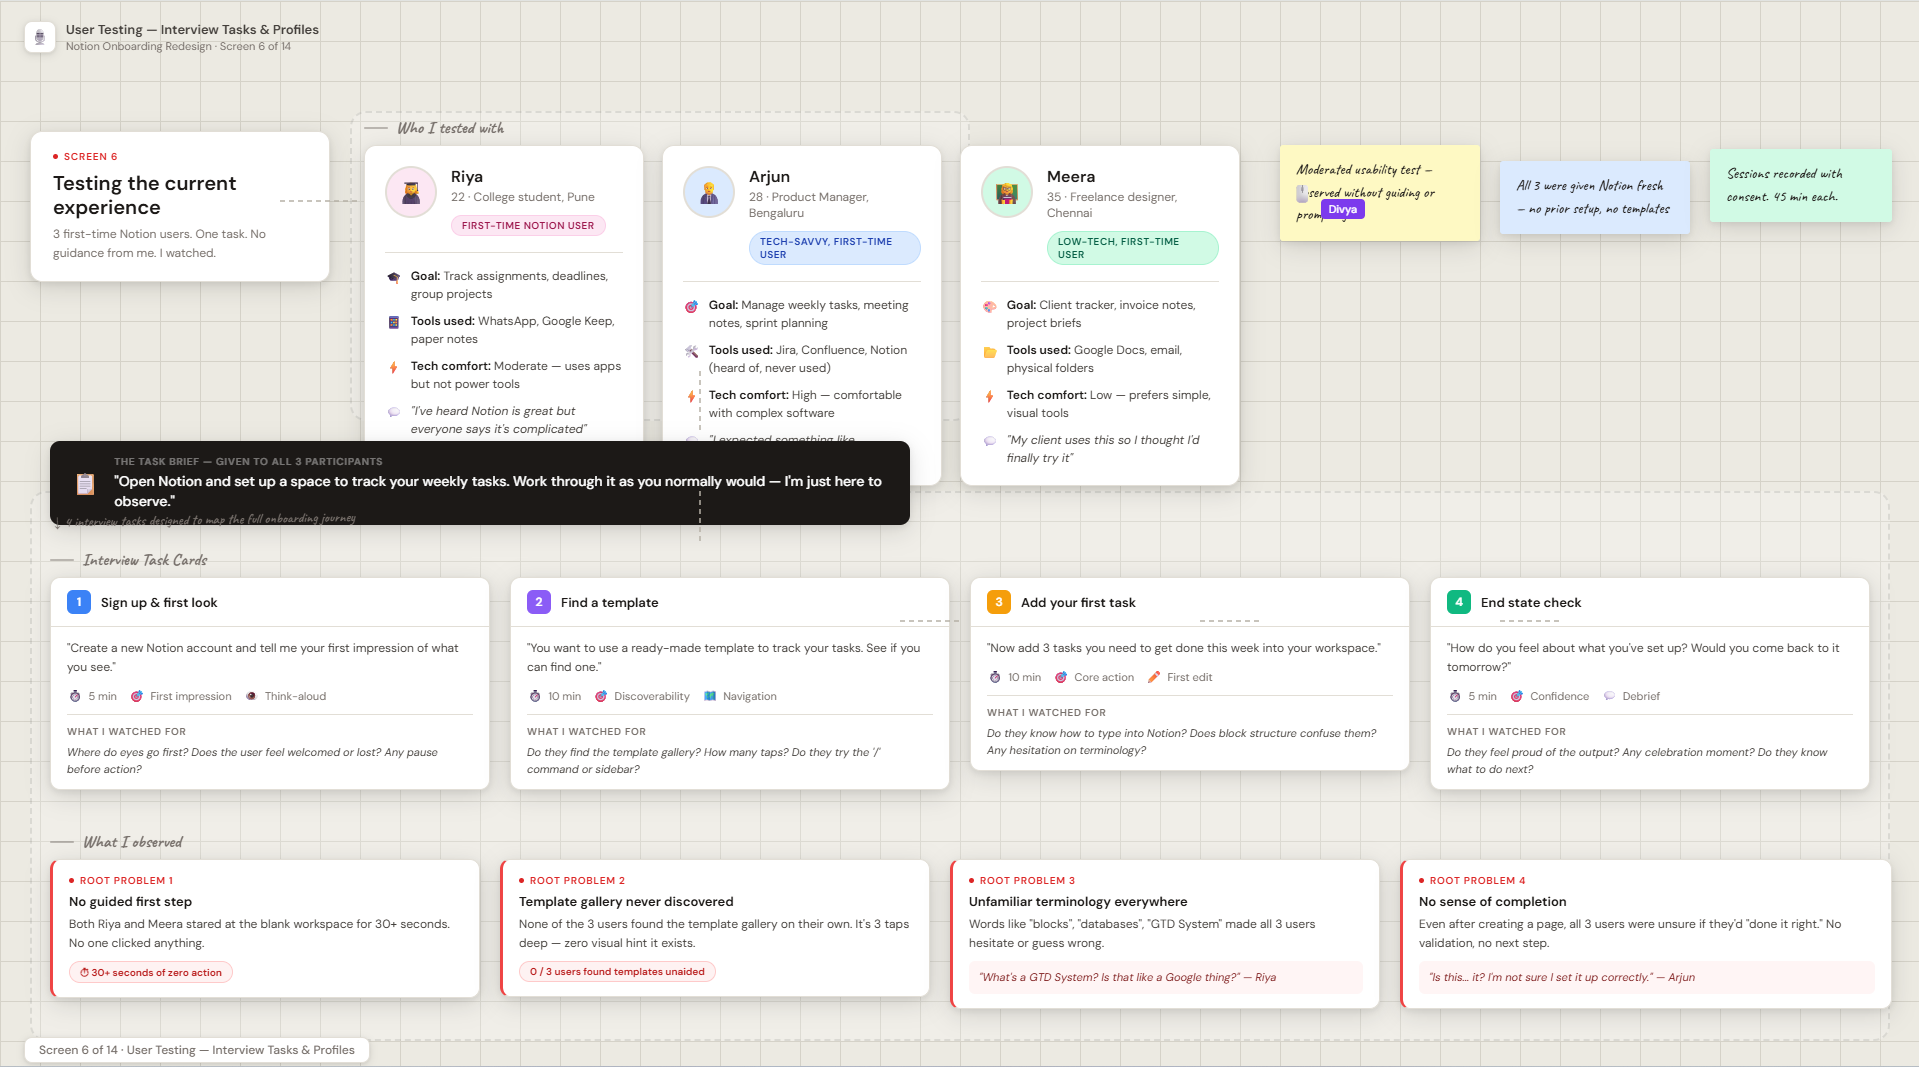This screenshot has width=1919, height=1067.
Task: Click Meera's avatar picture
Action: (1007, 192)
